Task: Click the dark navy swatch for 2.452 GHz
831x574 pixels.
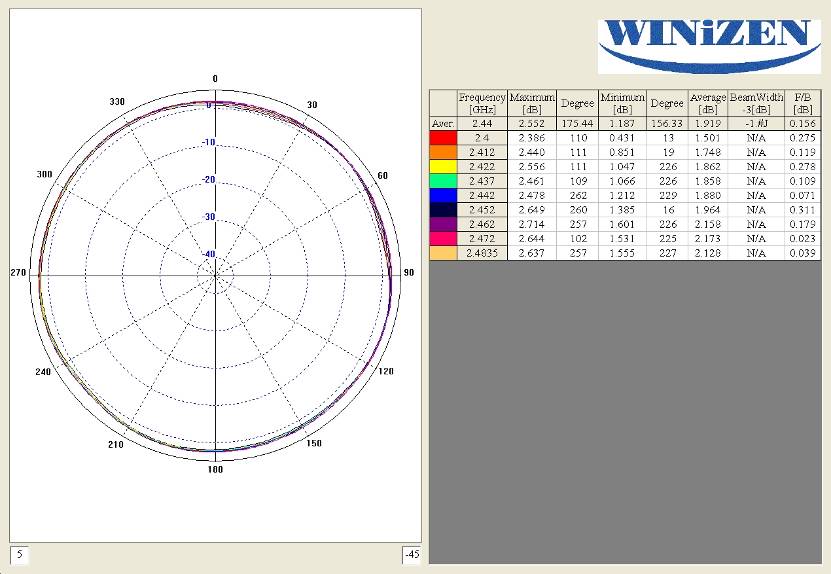Action: tap(443, 210)
